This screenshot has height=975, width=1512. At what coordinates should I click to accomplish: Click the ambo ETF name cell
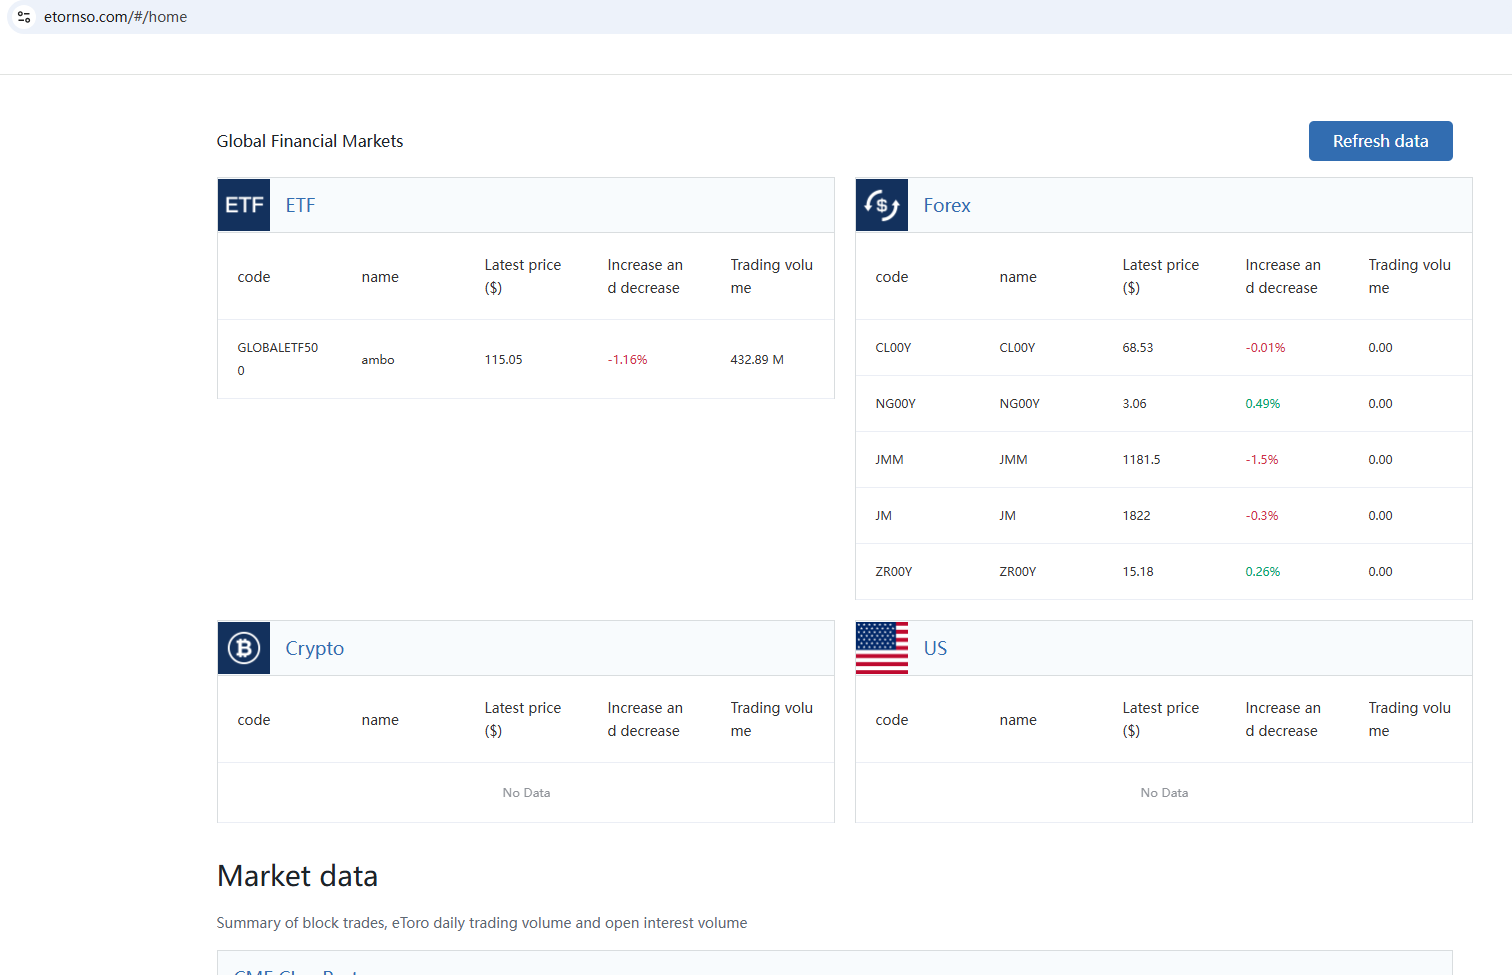click(378, 360)
